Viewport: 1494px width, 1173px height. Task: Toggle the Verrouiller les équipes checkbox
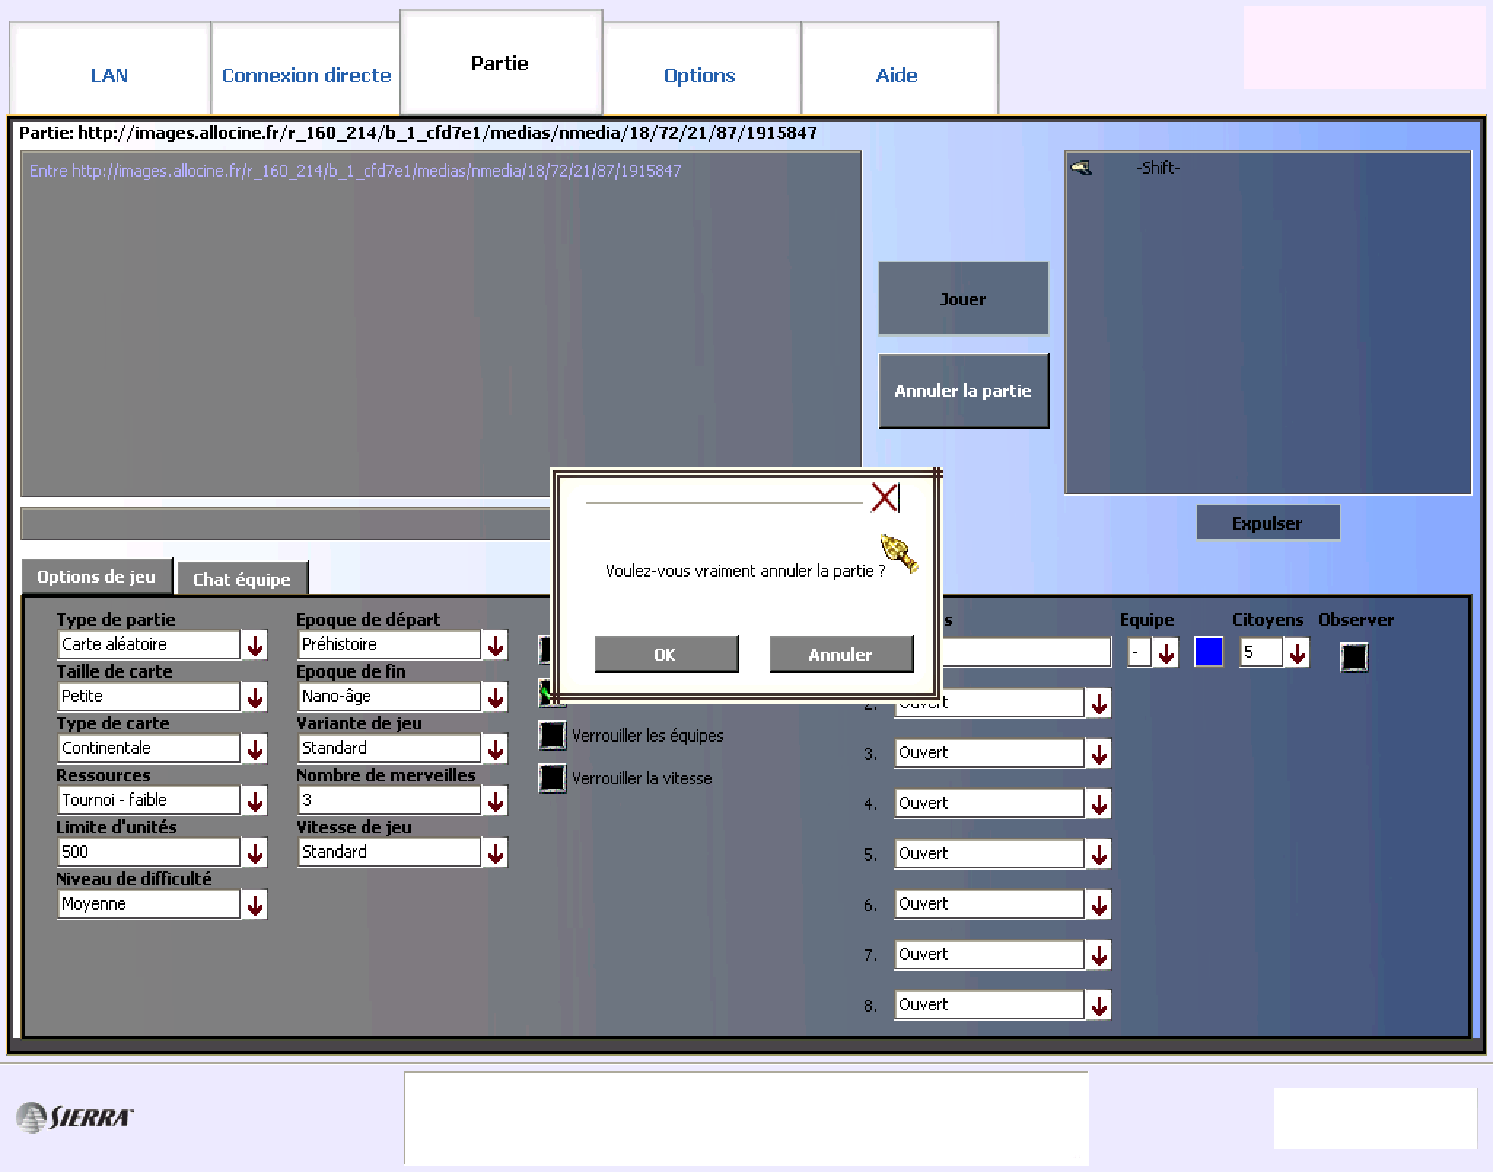click(x=552, y=735)
